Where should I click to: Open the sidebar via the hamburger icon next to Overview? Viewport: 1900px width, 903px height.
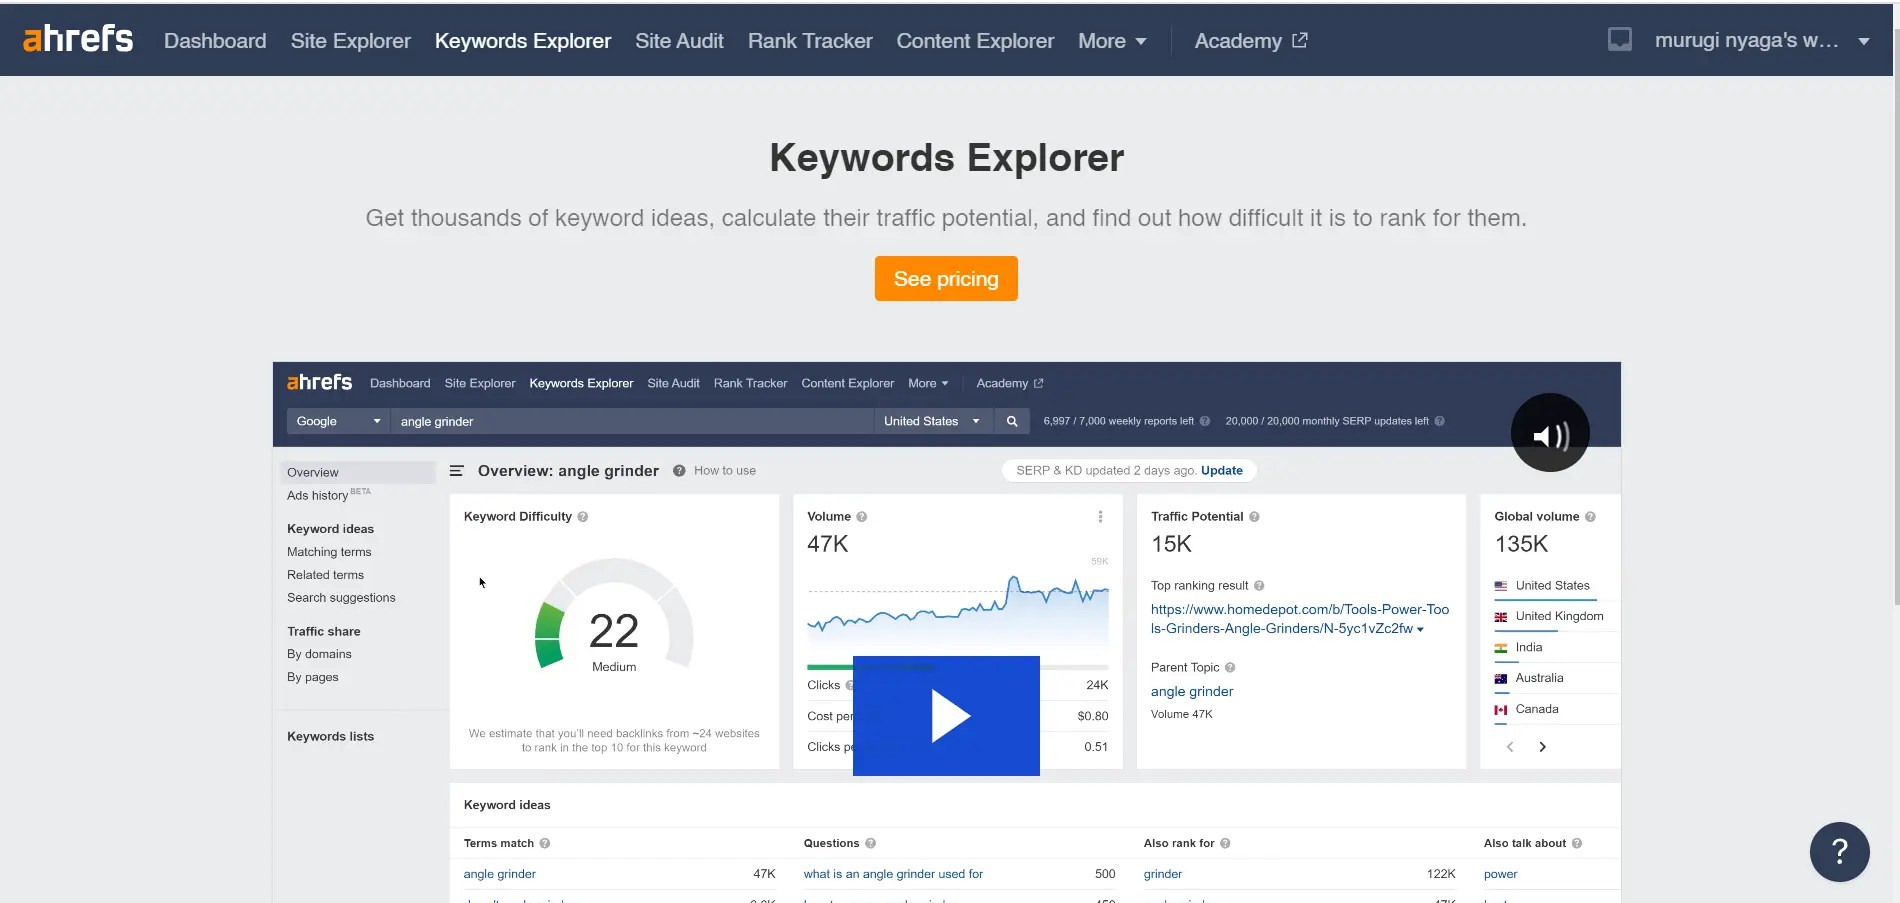457,470
